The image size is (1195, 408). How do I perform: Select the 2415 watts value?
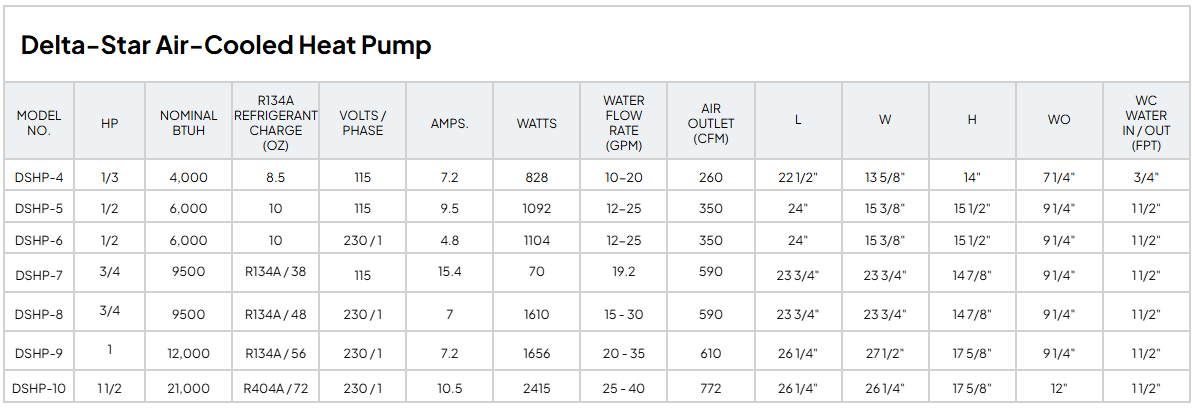[x=537, y=389]
